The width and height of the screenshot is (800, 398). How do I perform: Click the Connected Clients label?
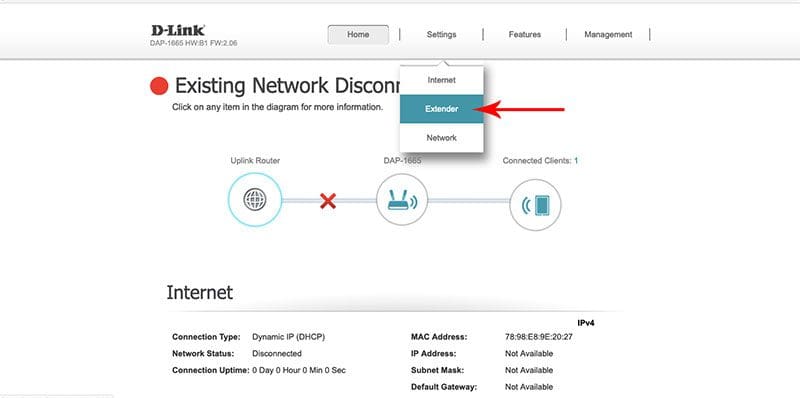[x=537, y=161]
